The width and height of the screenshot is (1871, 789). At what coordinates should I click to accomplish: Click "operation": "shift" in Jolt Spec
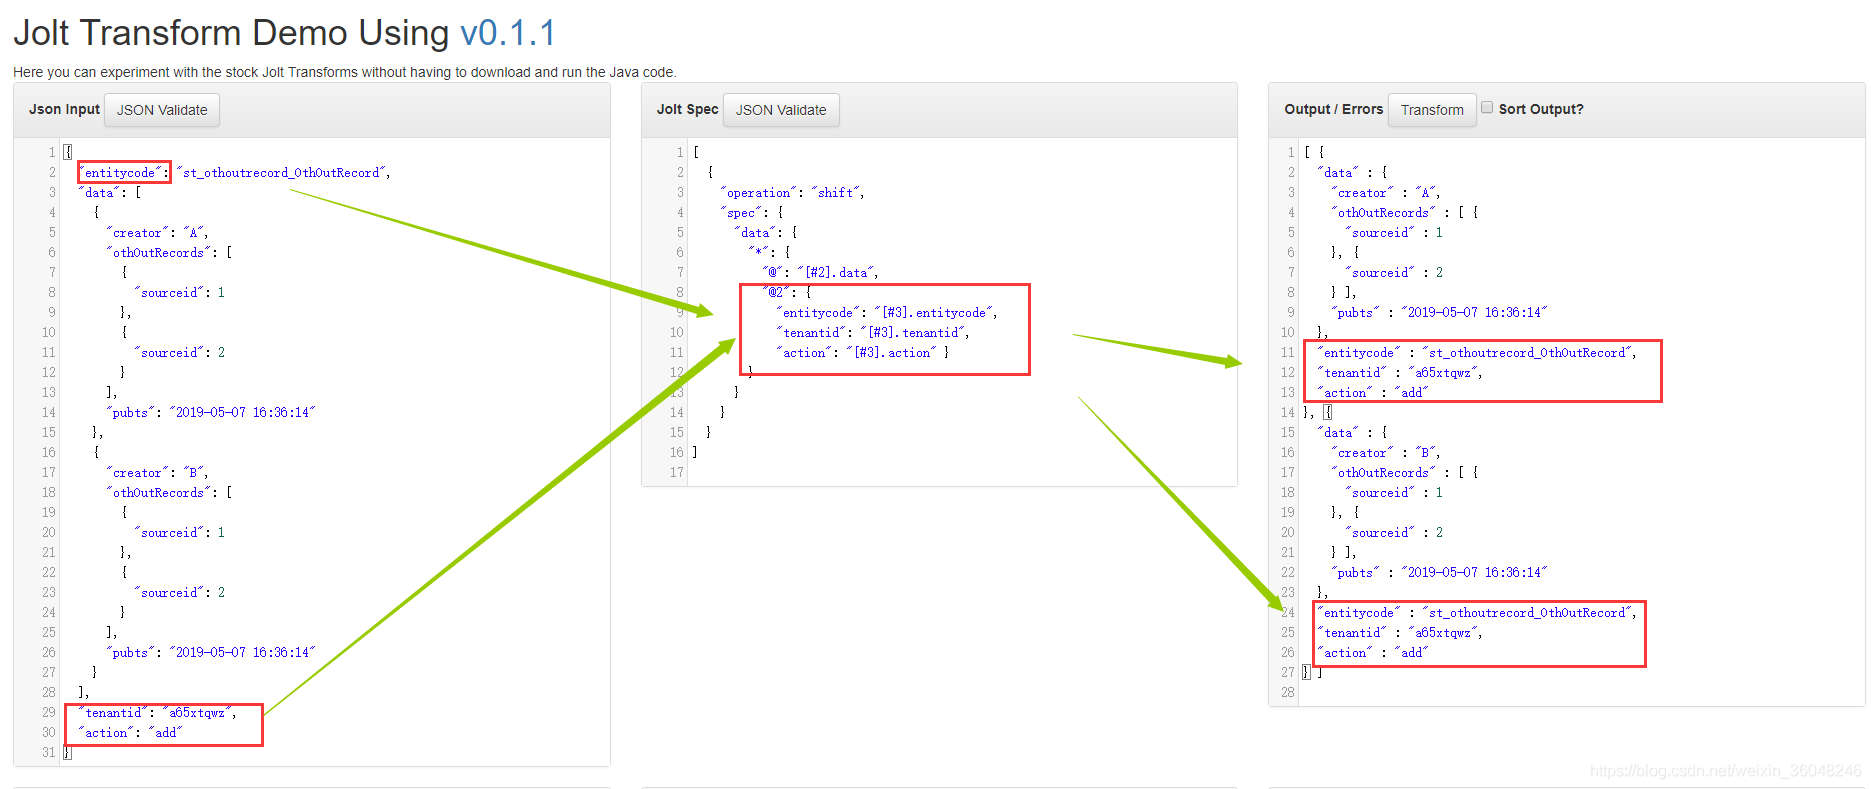click(792, 193)
